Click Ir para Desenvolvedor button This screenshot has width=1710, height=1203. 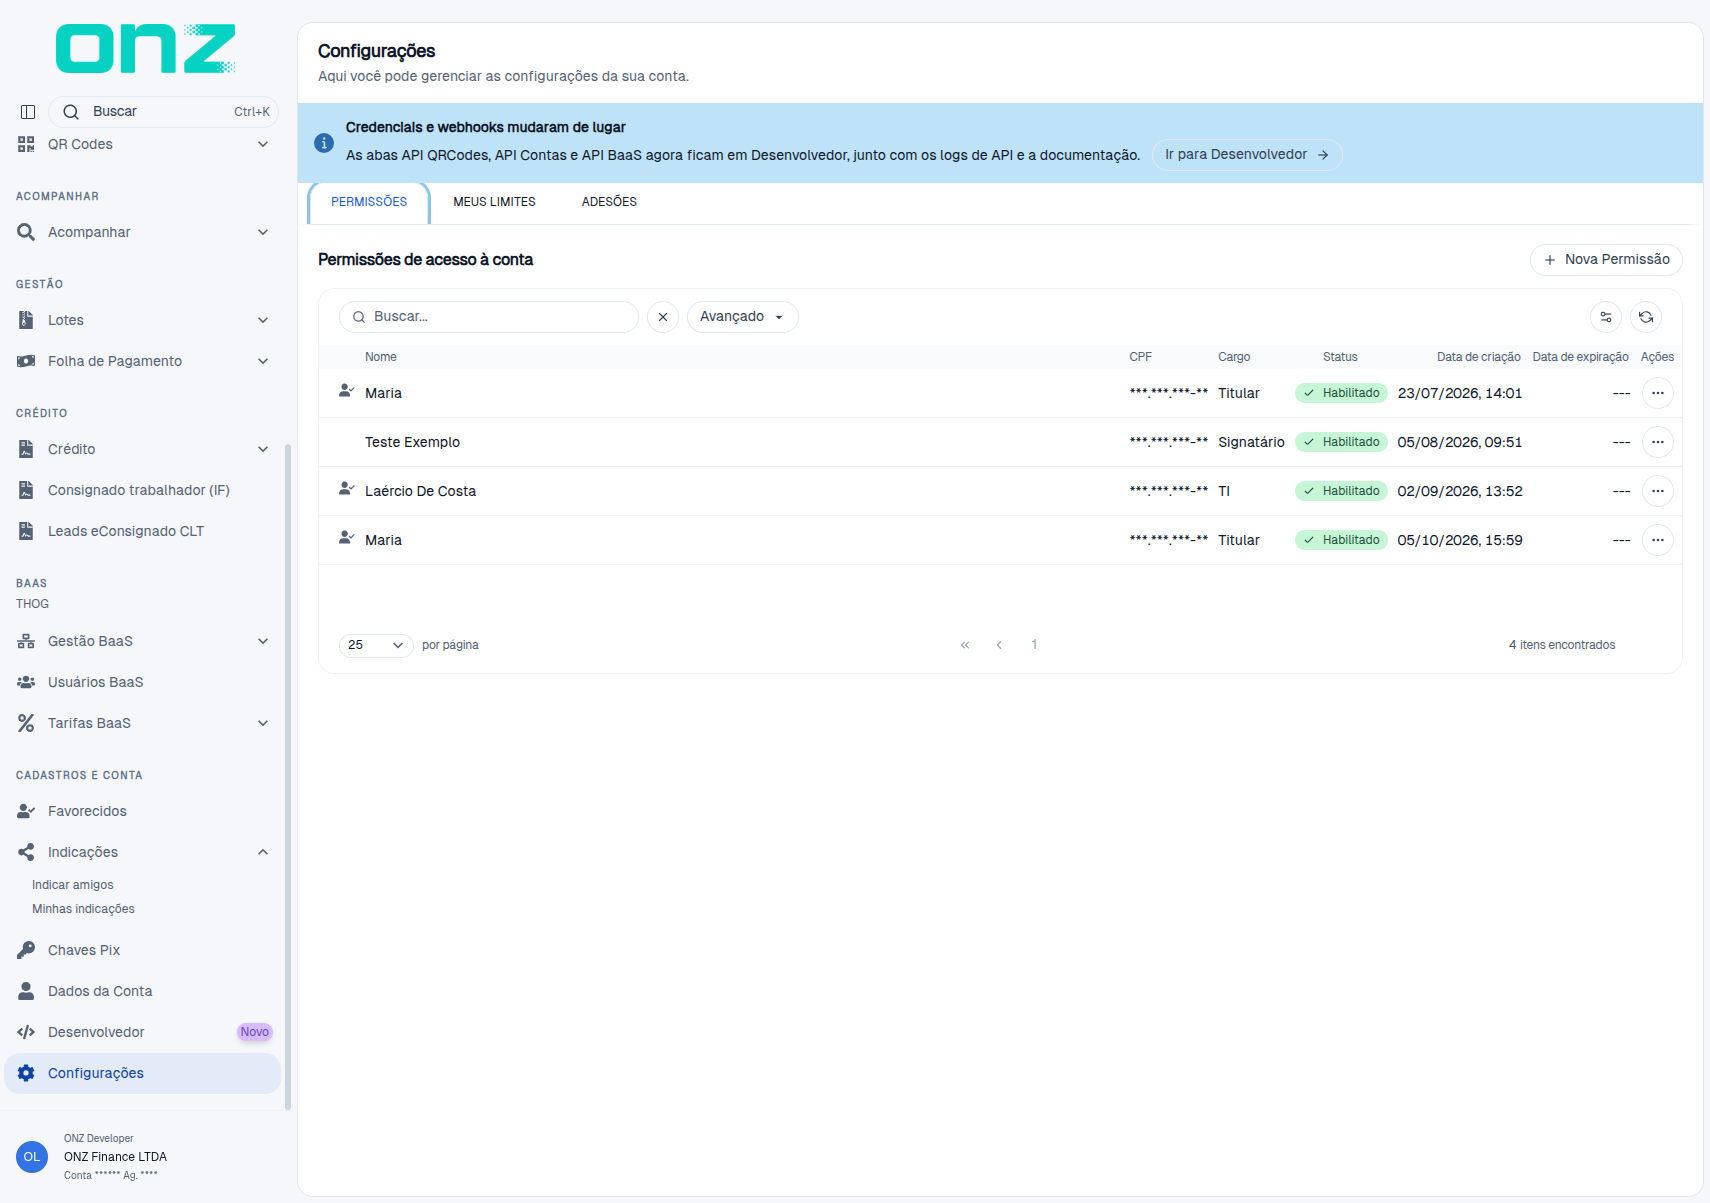(1247, 155)
